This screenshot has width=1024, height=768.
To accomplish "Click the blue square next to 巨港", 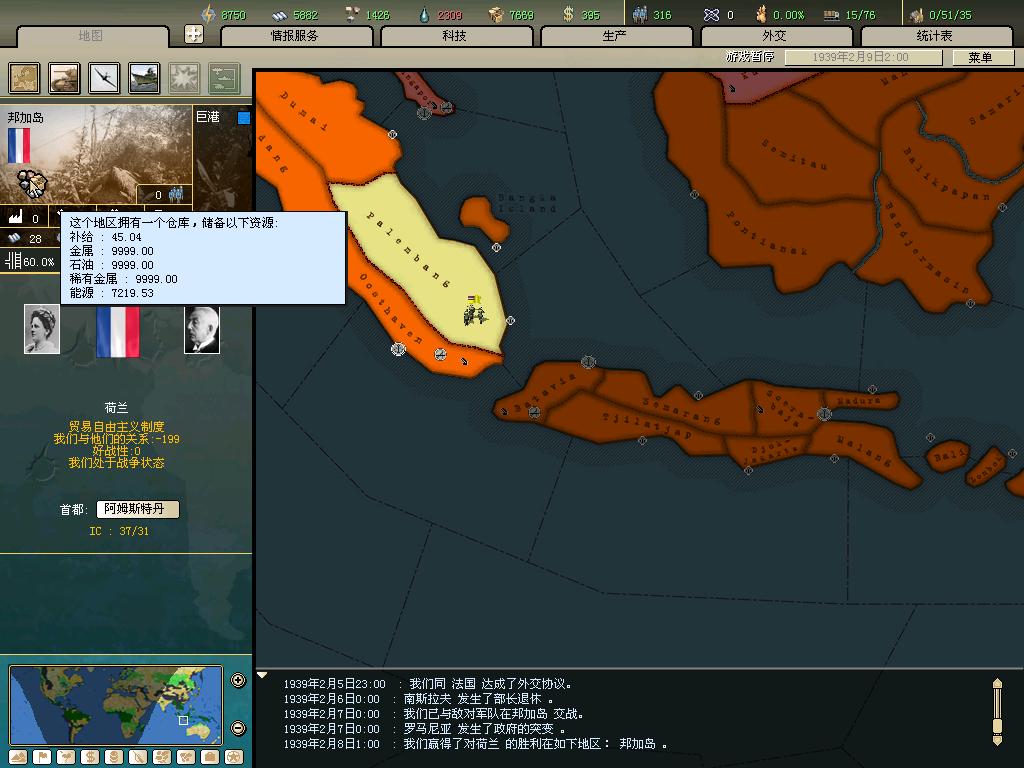I will click(x=244, y=118).
